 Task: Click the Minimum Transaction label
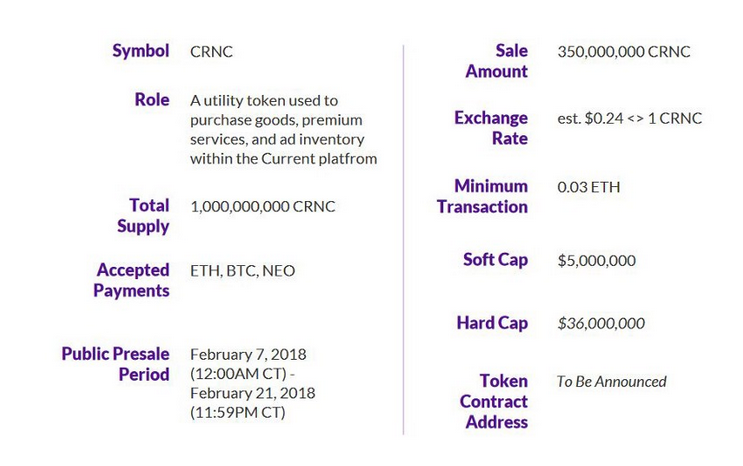490,196
